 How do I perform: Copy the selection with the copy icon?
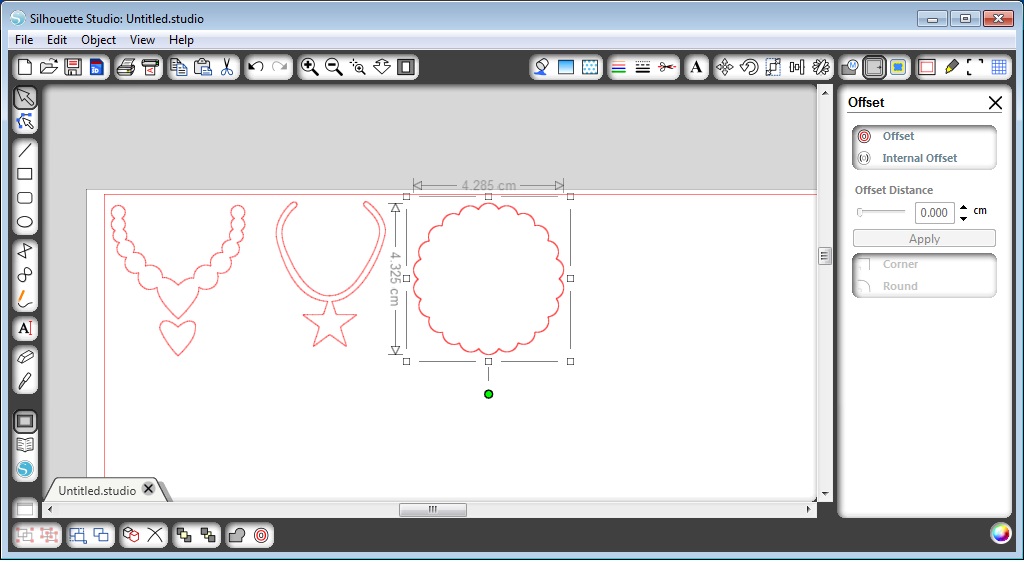[179, 67]
